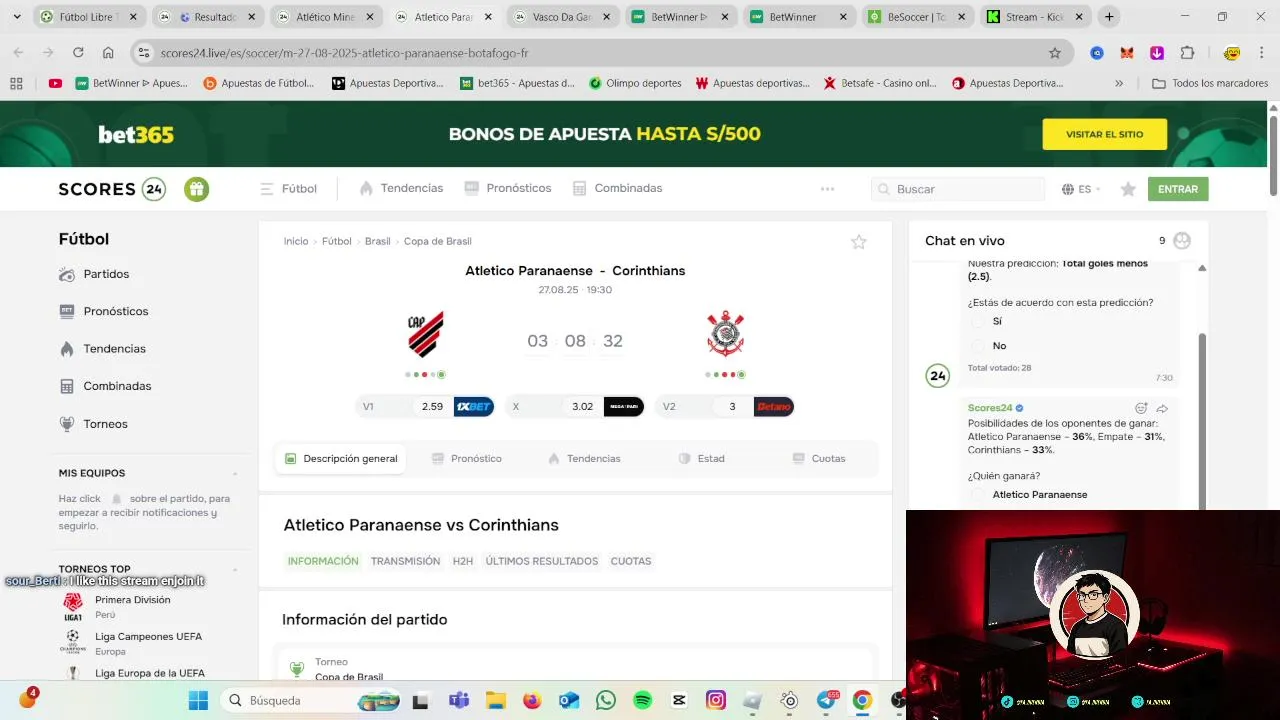Open the tab search dropdown arrow
Image resolution: width=1280 pixels, height=720 pixels.
(16, 17)
